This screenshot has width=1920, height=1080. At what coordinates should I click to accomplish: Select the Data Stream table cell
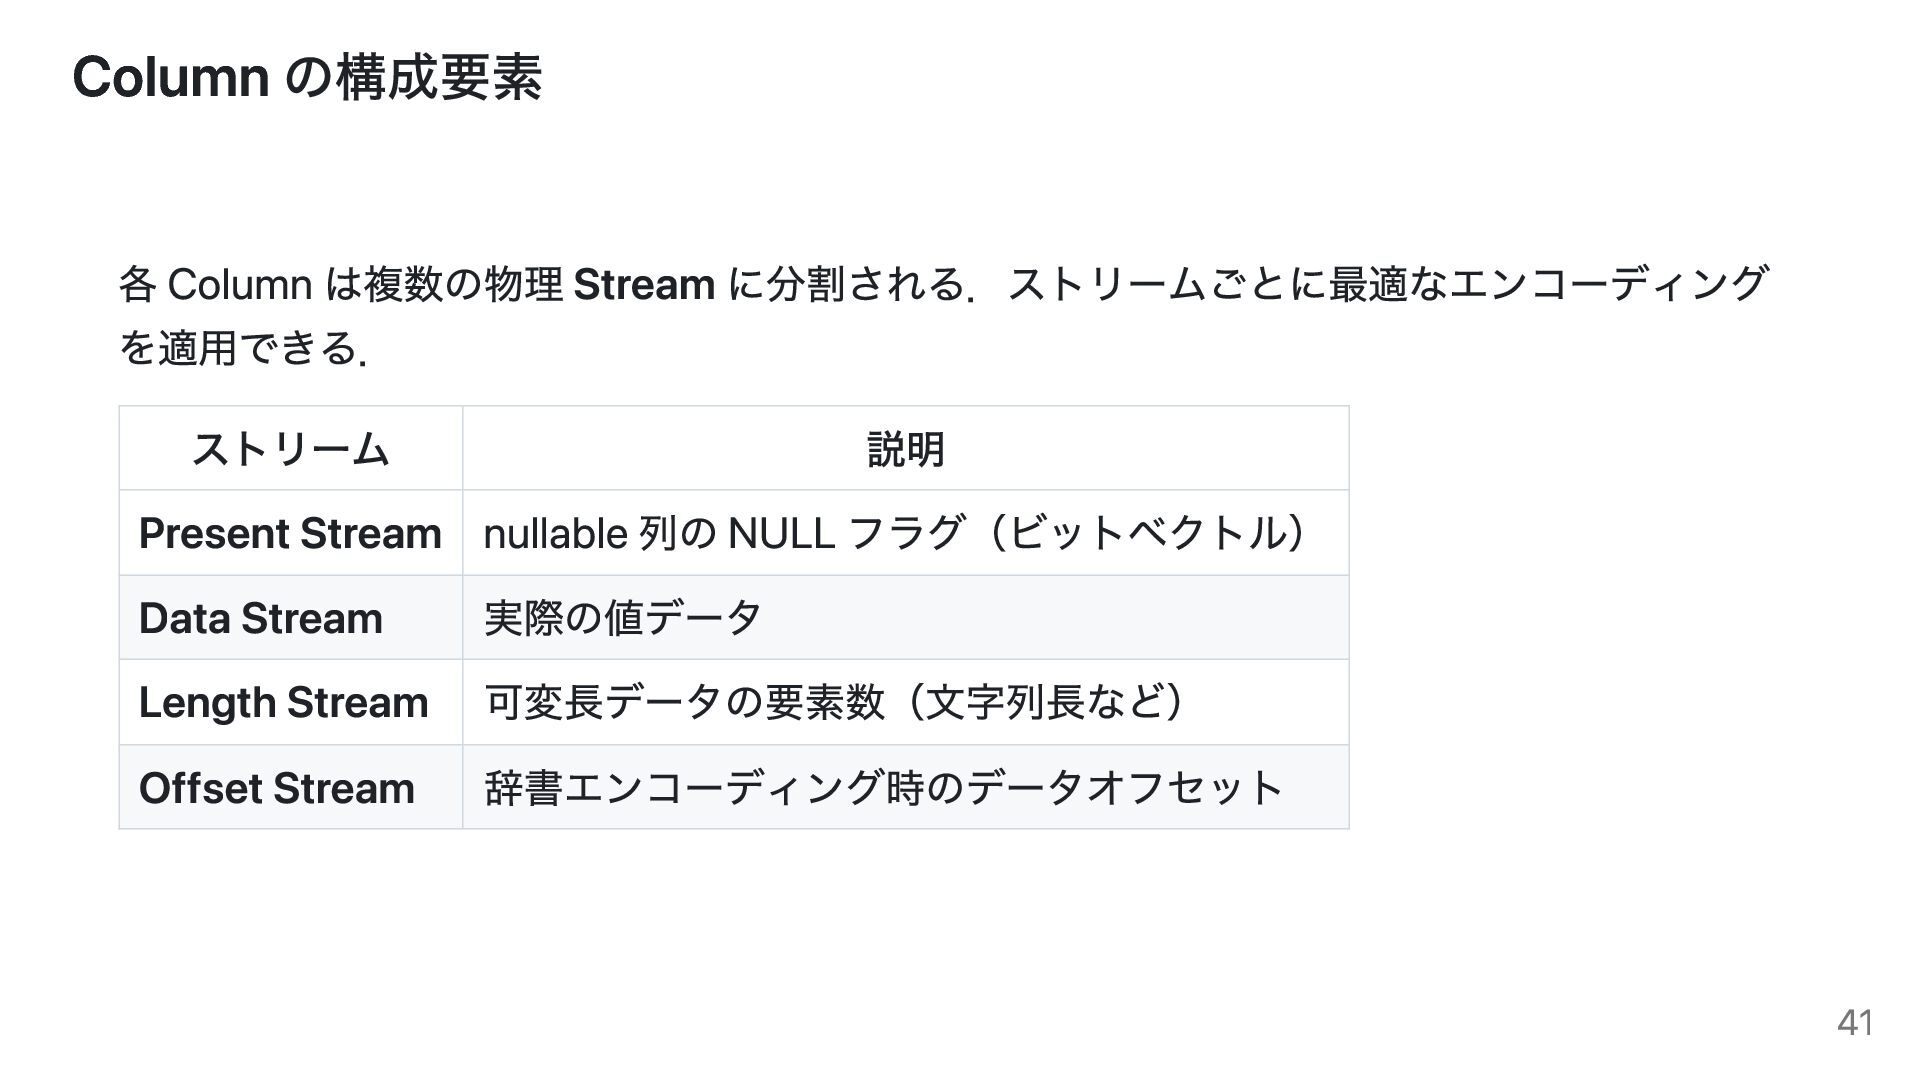coord(291,618)
